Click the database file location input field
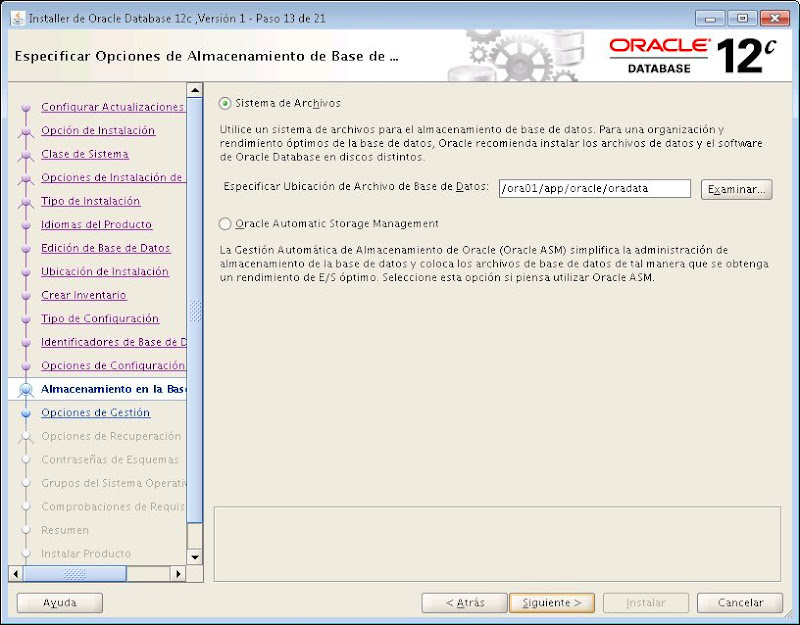The image size is (800, 625). pyautogui.click(x=594, y=189)
